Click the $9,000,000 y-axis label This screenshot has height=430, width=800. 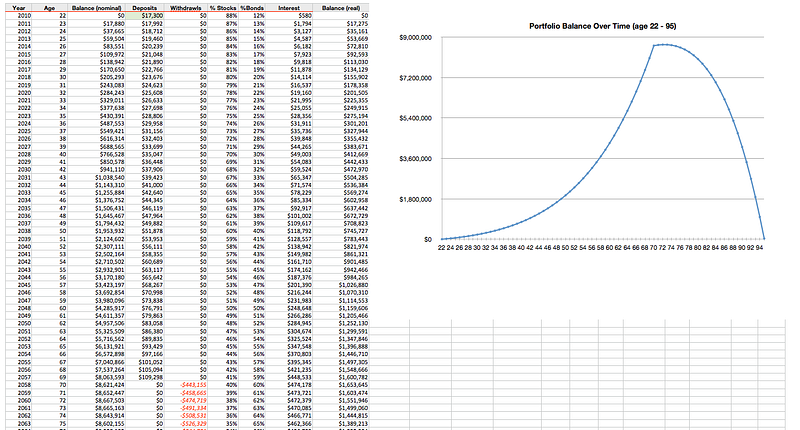tap(415, 38)
